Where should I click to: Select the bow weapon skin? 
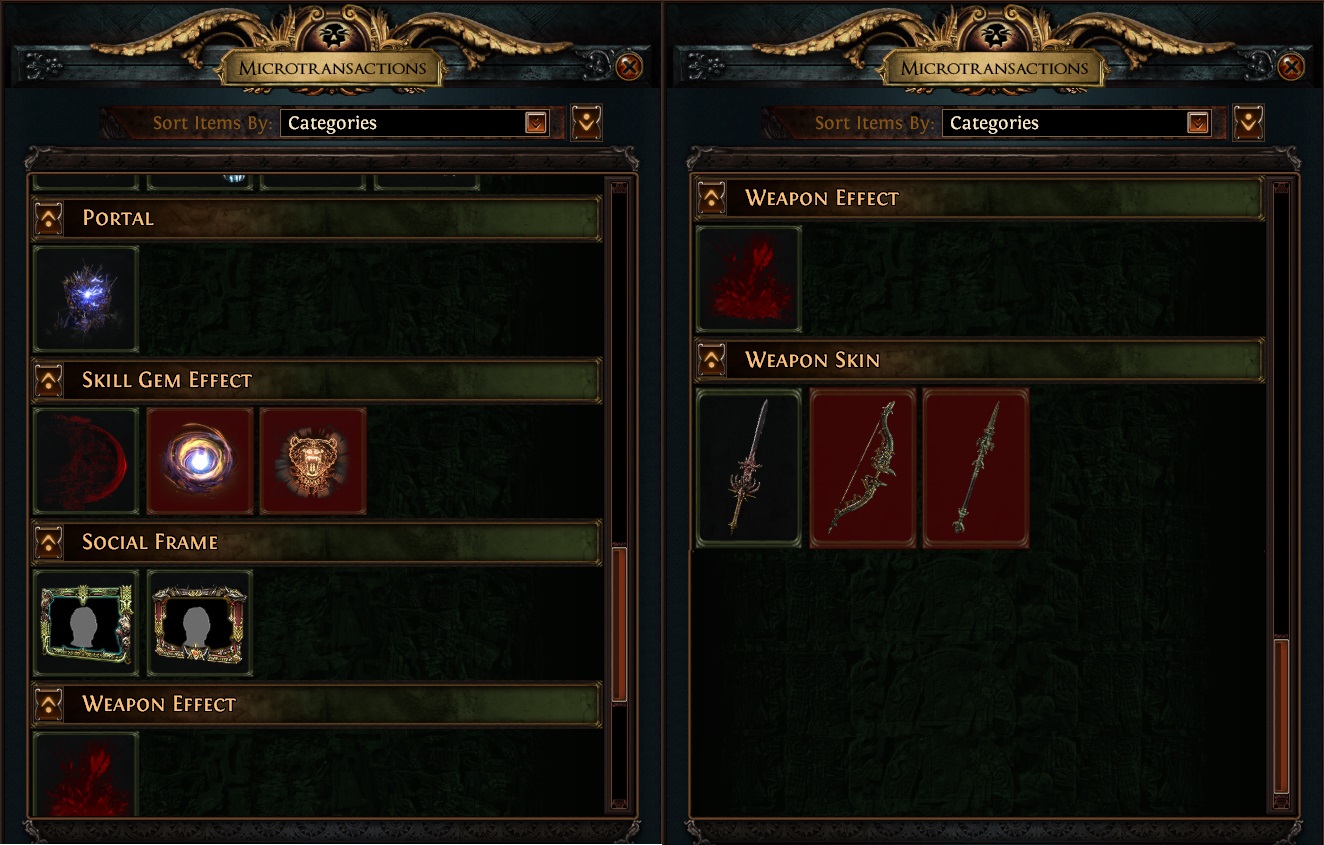862,468
